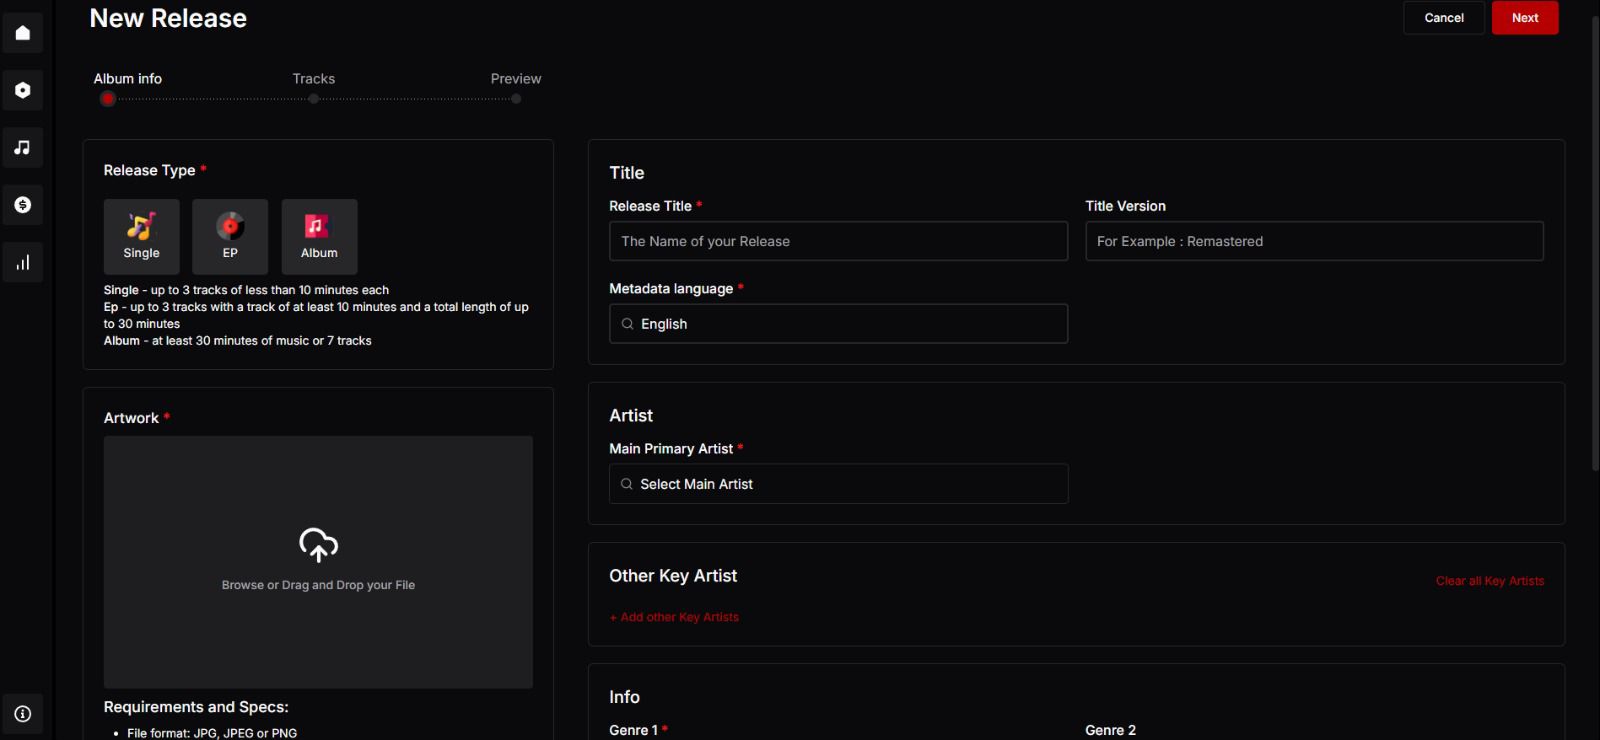The width and height of the screenshot is (1600, 740).
Task: Click Add other Key Artists link
Action: tap(674, 617)
